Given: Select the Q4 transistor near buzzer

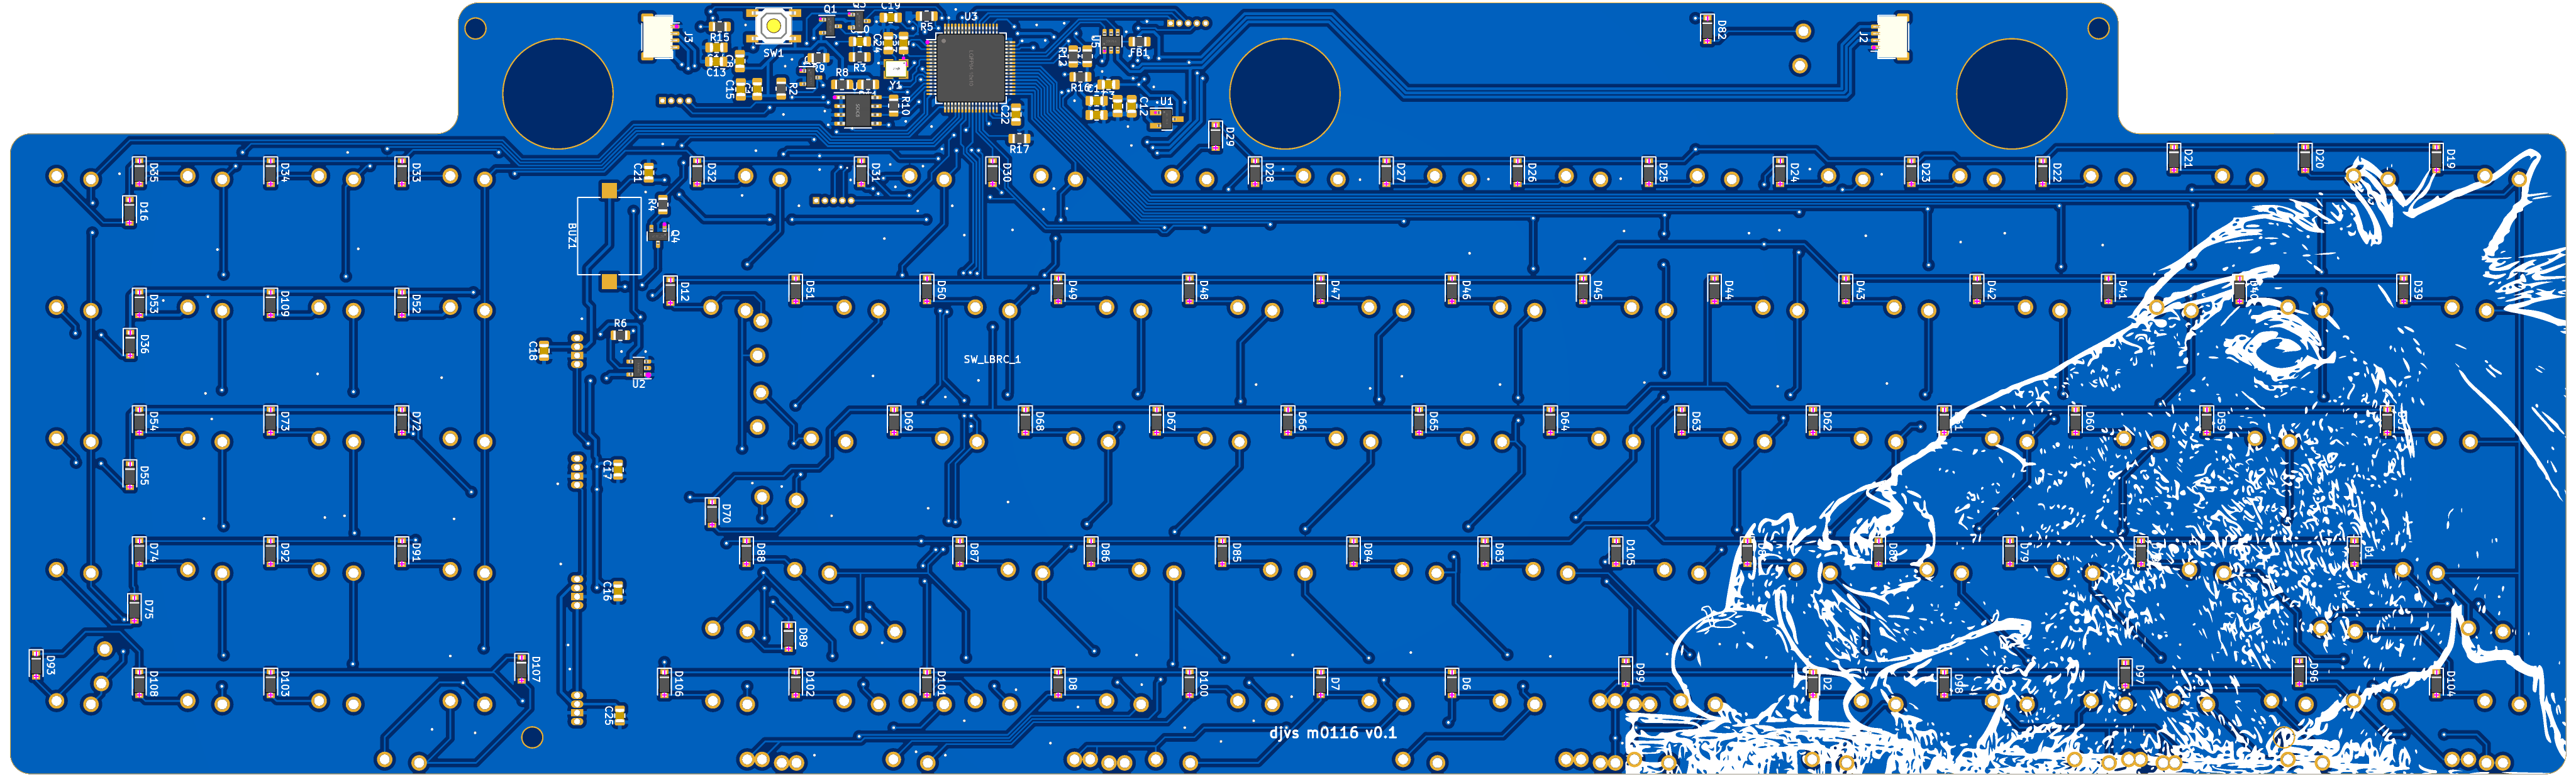Looking at the screenshot, I should [x=658, y=235].
